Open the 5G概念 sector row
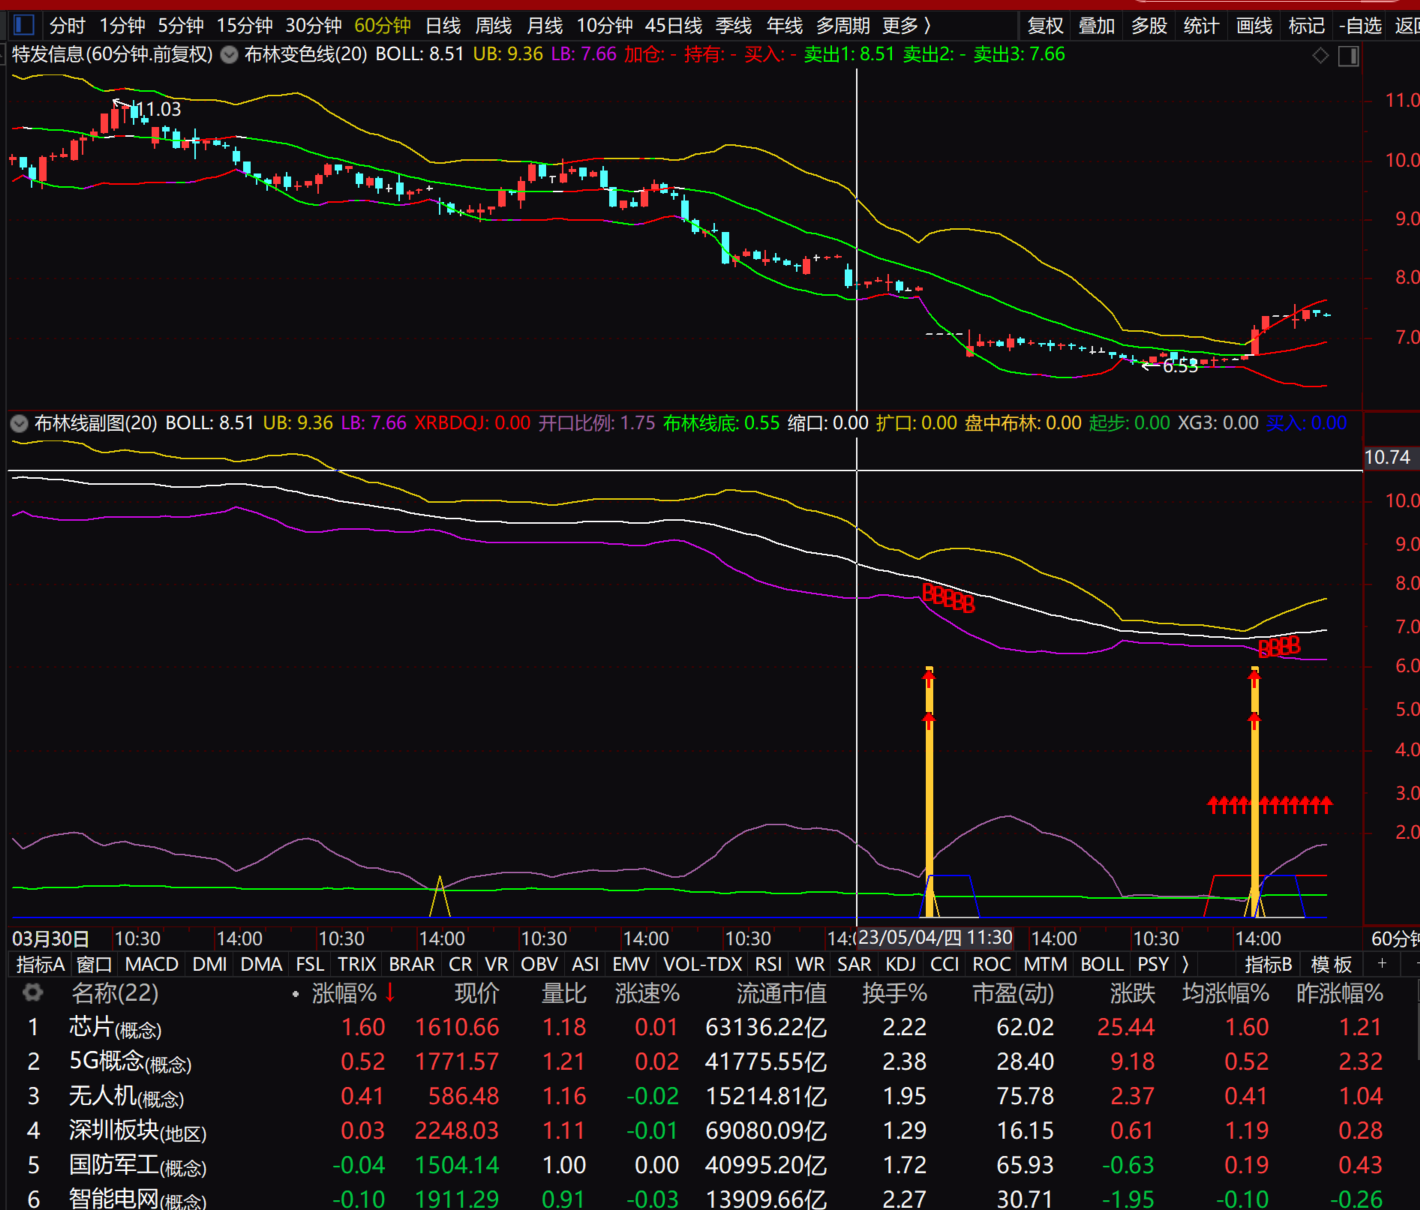 point(710,1061)
